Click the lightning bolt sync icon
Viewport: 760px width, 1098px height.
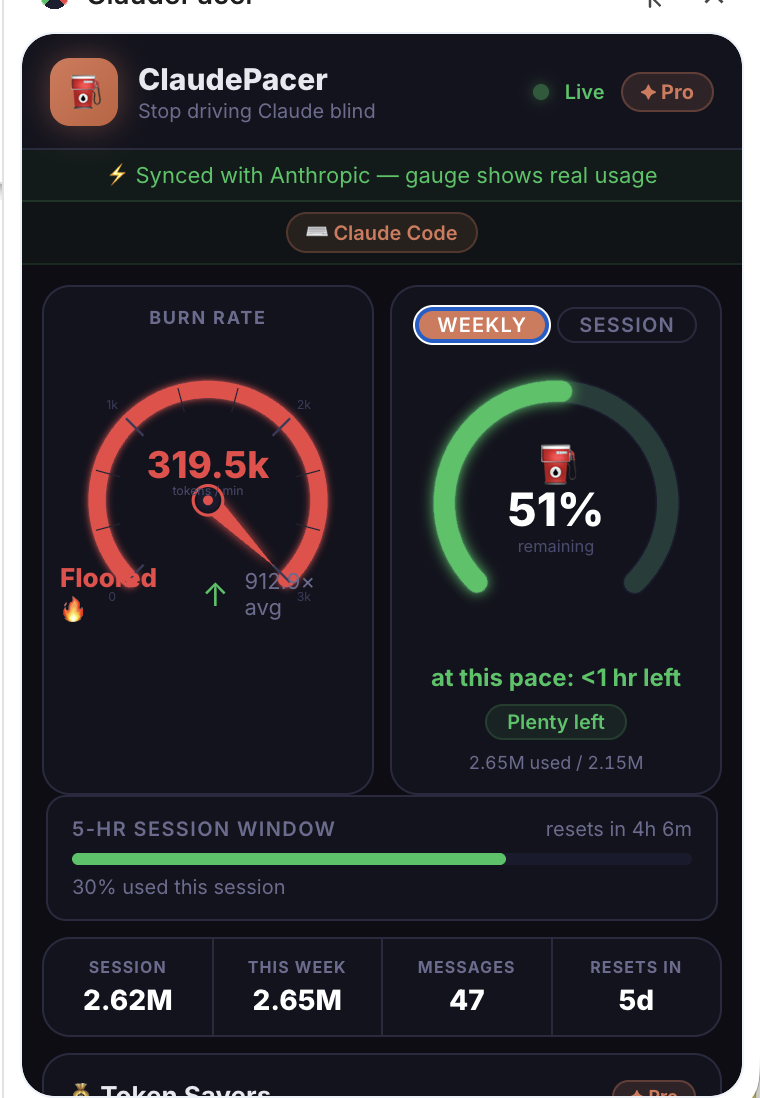click(117, 175)
